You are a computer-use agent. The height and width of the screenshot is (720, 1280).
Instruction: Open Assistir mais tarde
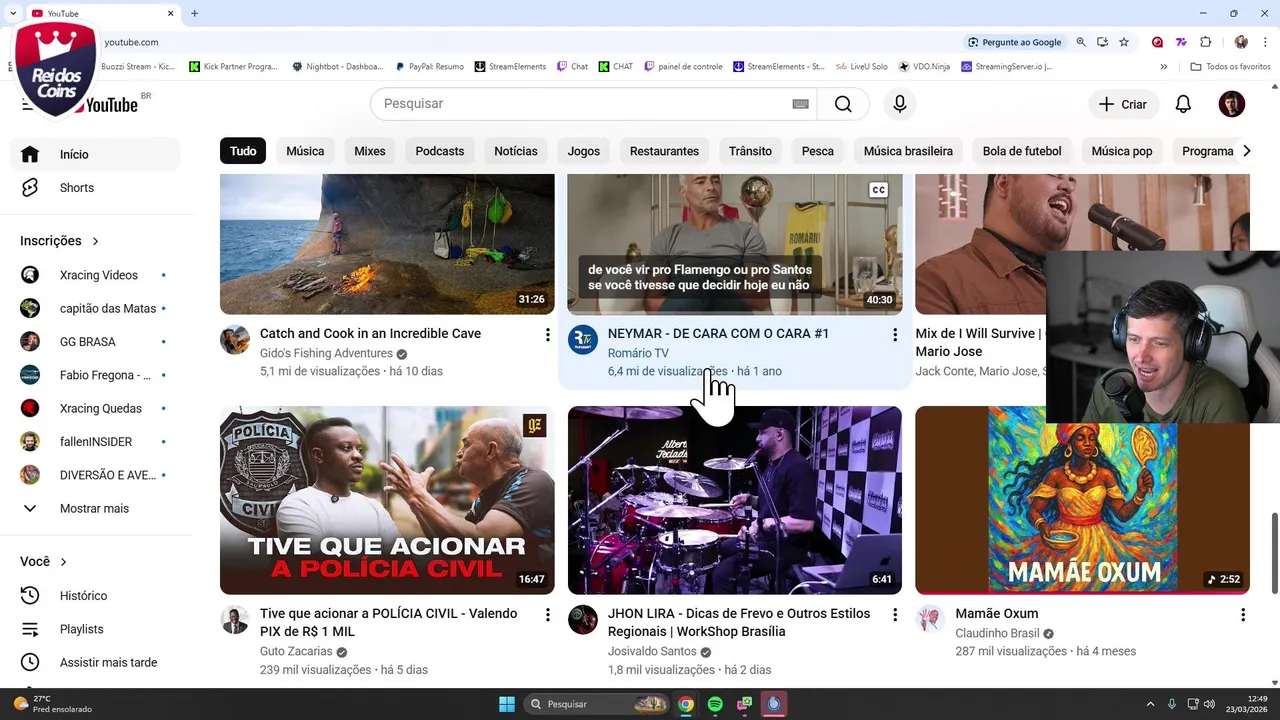click(x=95, y=663)
